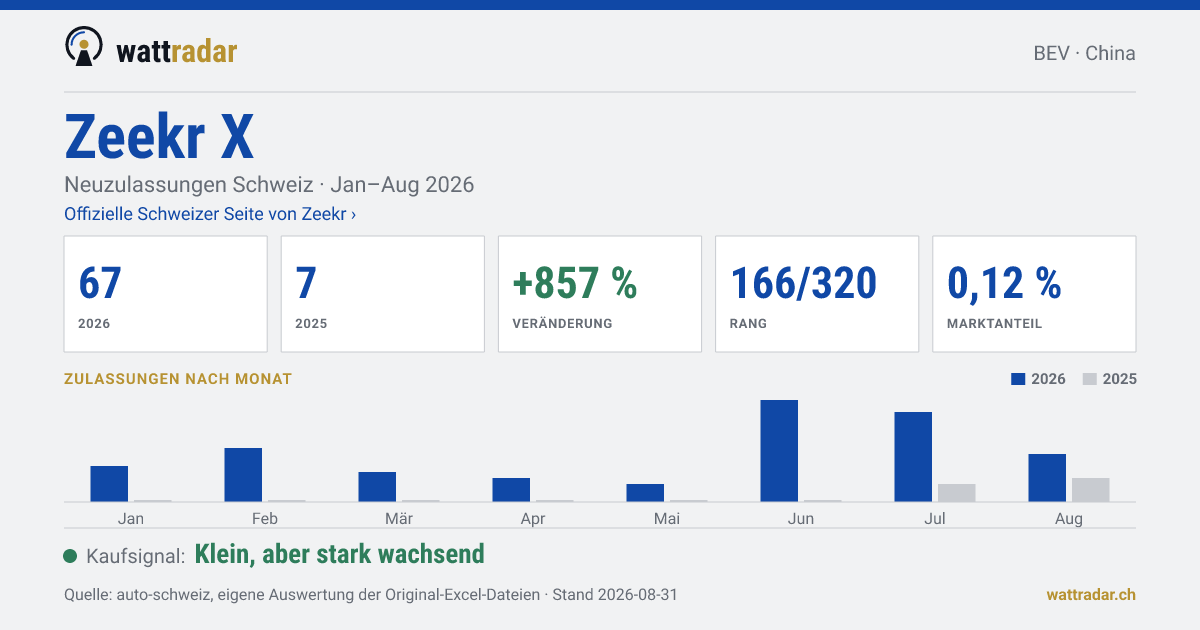Viewport: 1200px width, 630px height.
Task: Click the 'Jan' axis label
Action: point(131,518)
